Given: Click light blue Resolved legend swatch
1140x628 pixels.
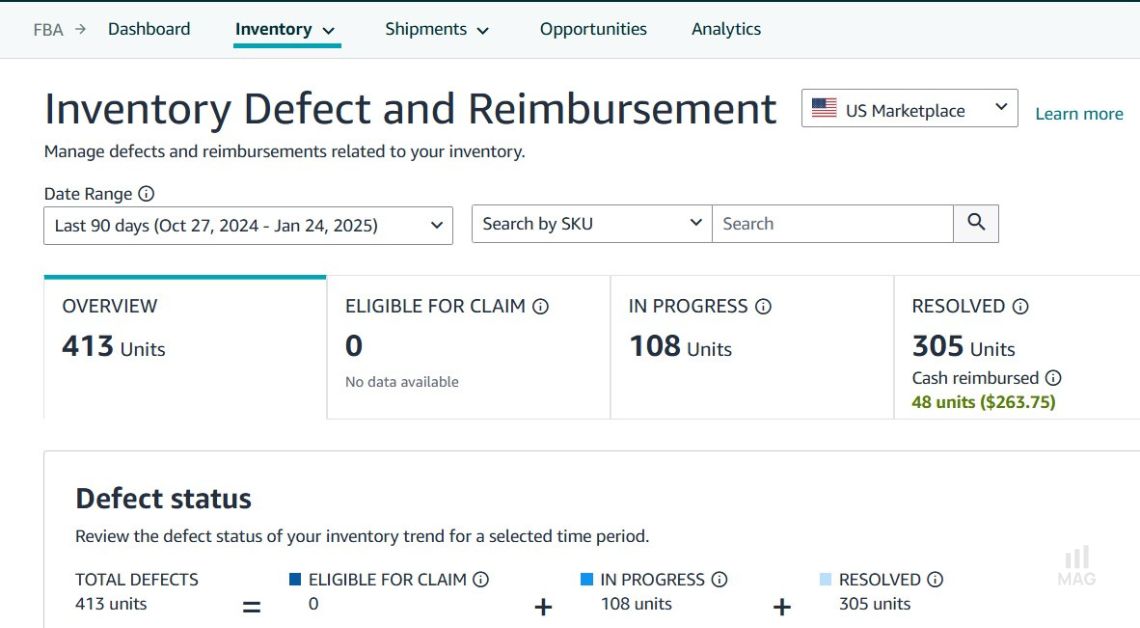Looking at the screenshot, I should (x=825, y=579).
